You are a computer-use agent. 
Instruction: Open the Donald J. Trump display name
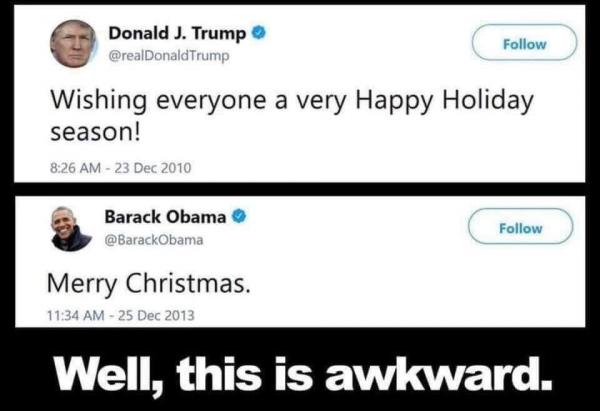(178, 33)
